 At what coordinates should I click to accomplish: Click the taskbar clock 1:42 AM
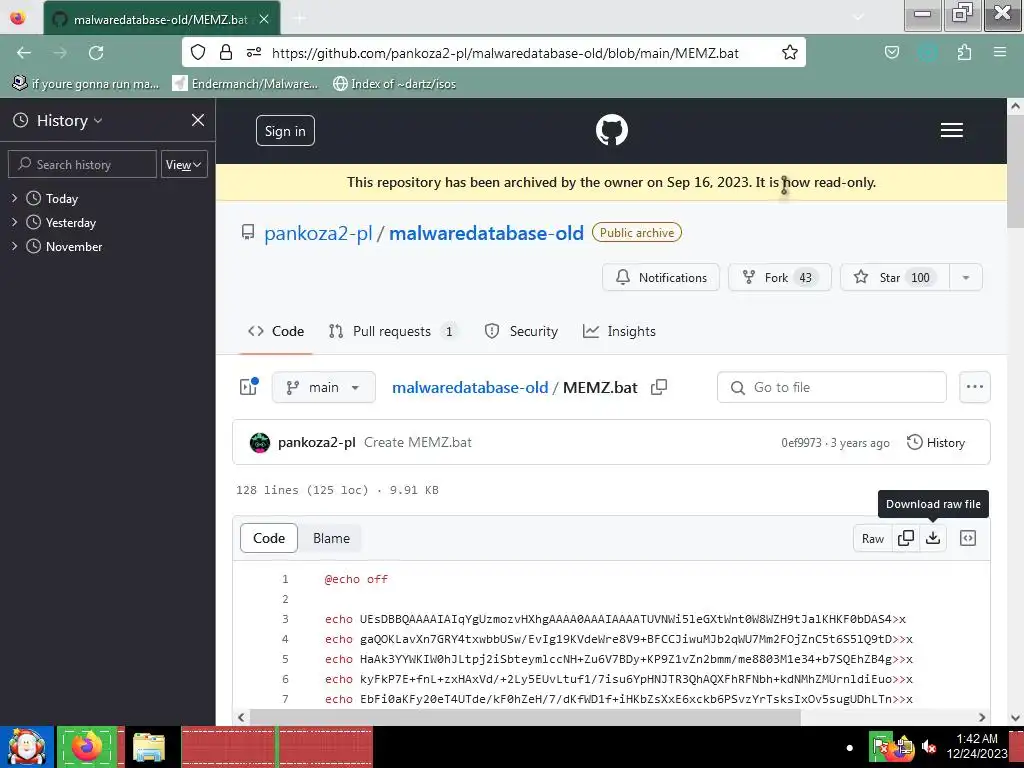977,746
